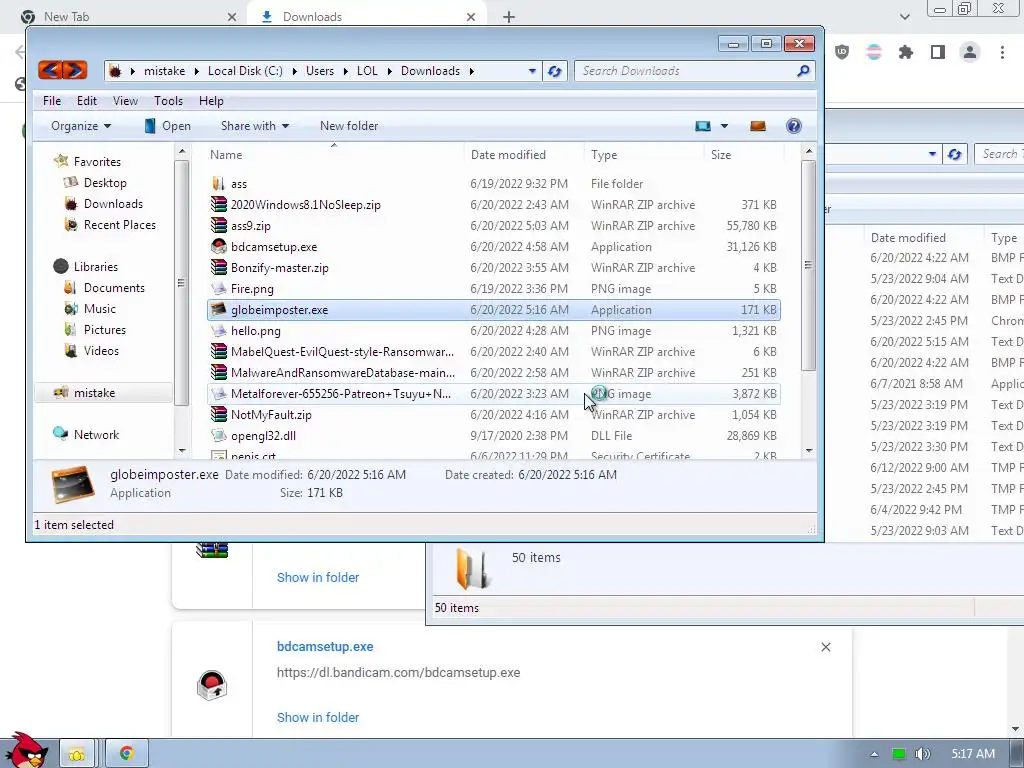Click the file list vertical scrollbar thumb
The image size is (1024, 768).
(x=808, y=264)
